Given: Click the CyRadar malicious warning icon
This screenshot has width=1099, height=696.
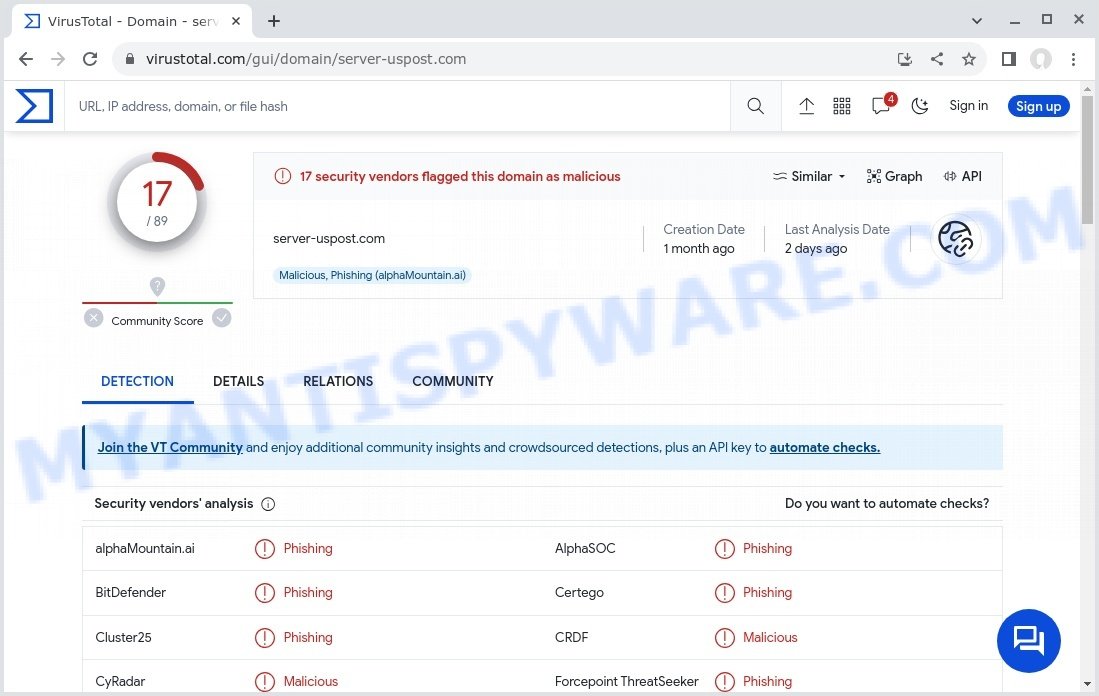Looking at the screenshot, I should coord(264,681).
